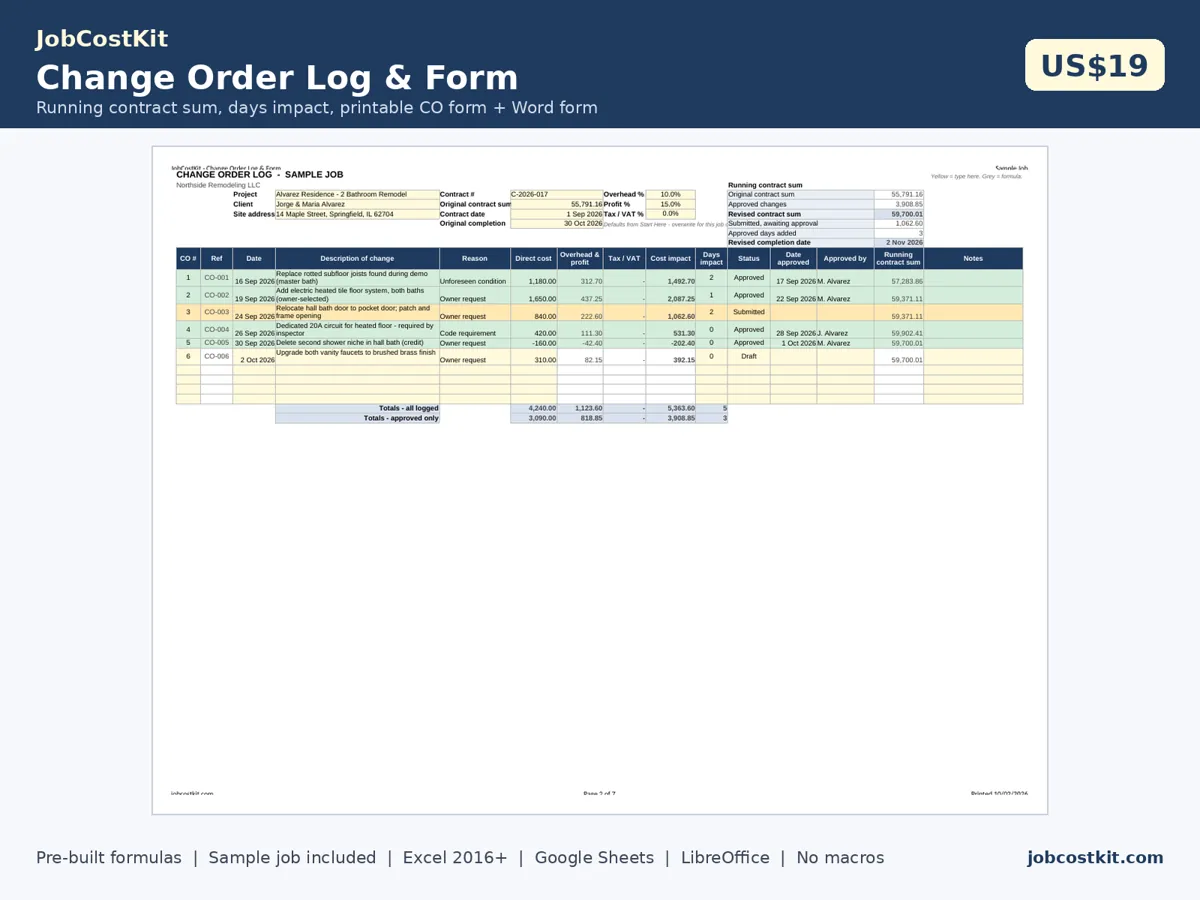Select the Days impact column header
Image resolution: width=1200 pixels, height=900 pixels.
[x=711, y=258]
